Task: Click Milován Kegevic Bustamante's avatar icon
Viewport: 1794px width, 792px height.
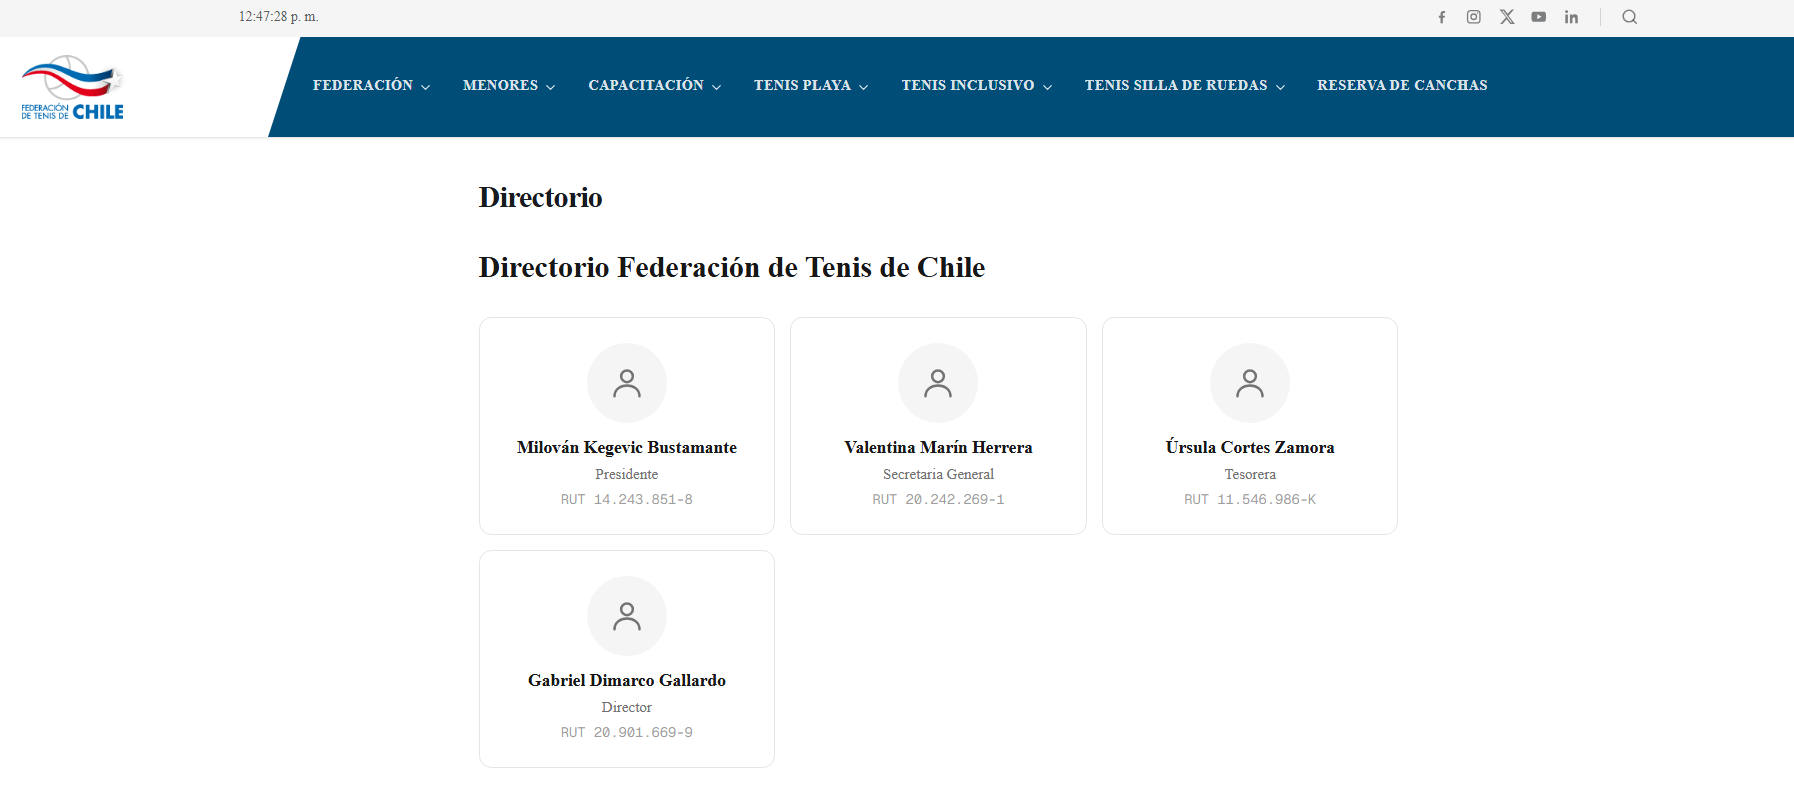Action: [627, 383]
